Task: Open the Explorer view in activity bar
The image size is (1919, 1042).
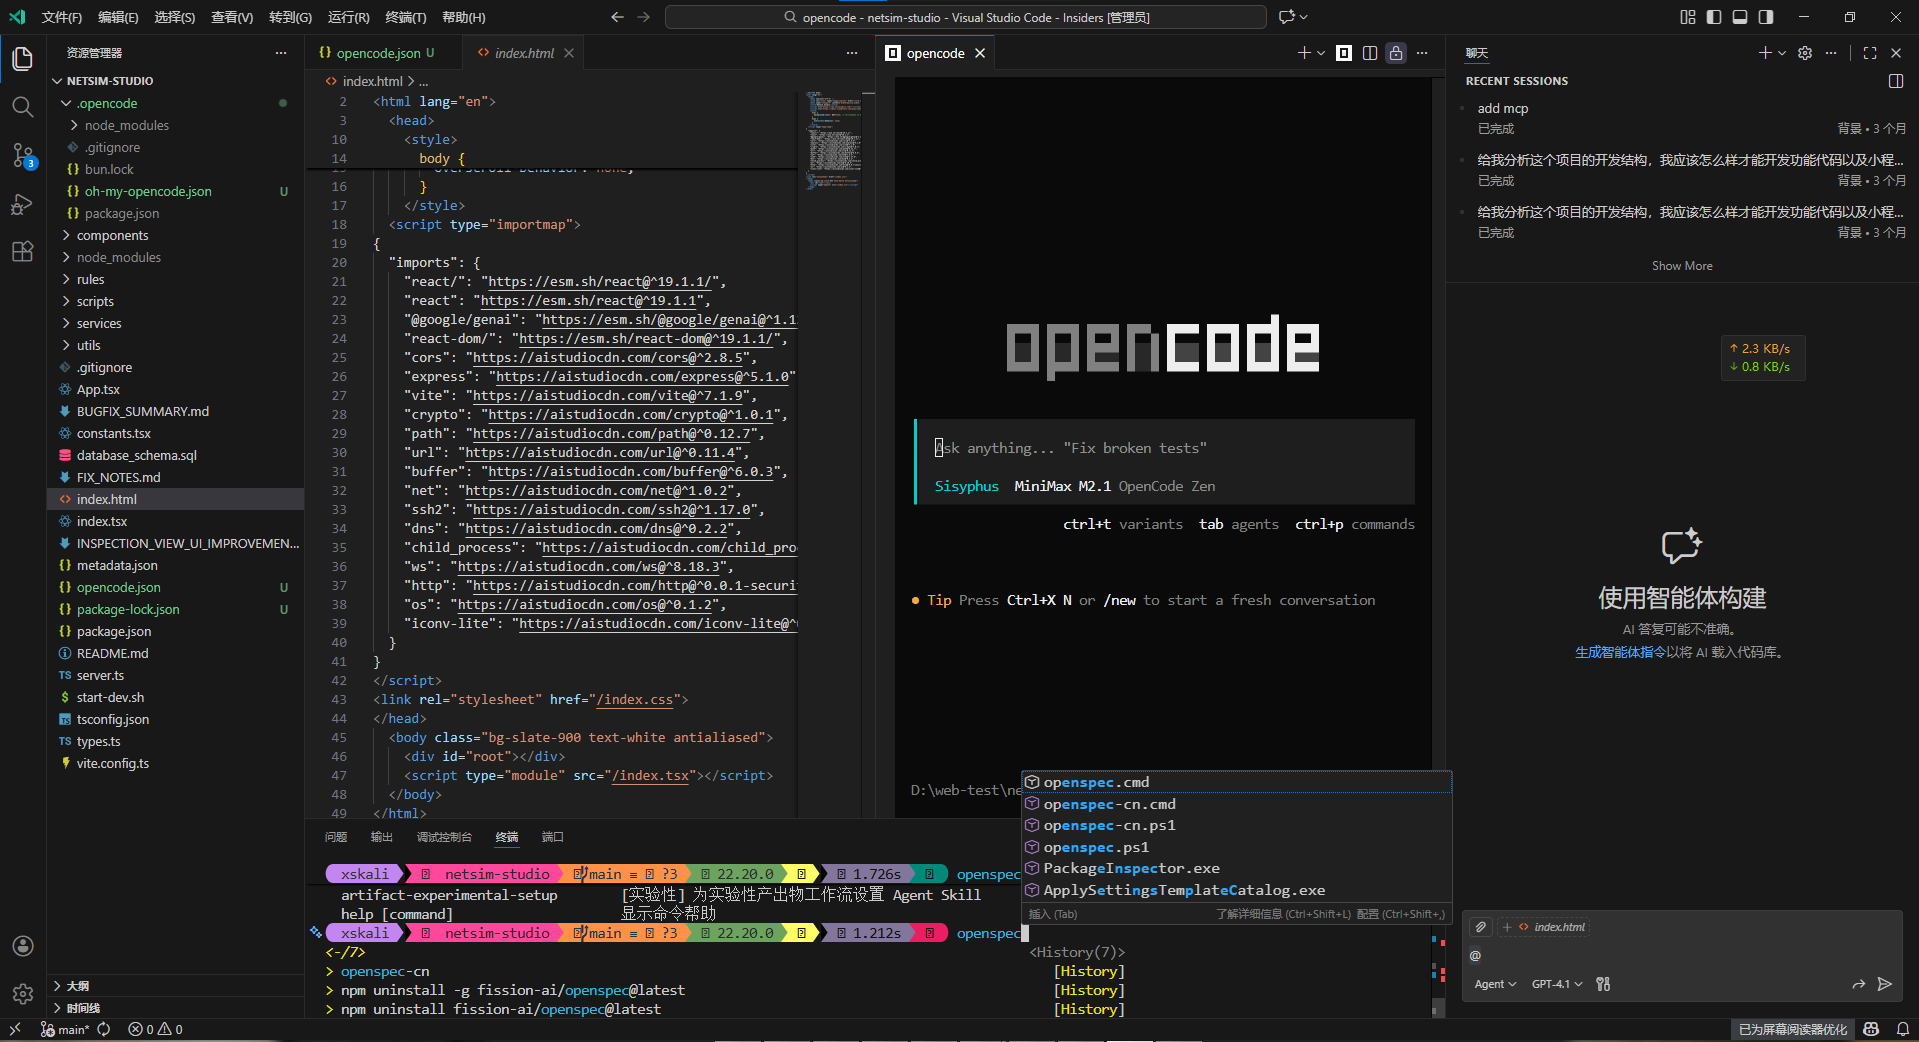Action: [22, 59]
